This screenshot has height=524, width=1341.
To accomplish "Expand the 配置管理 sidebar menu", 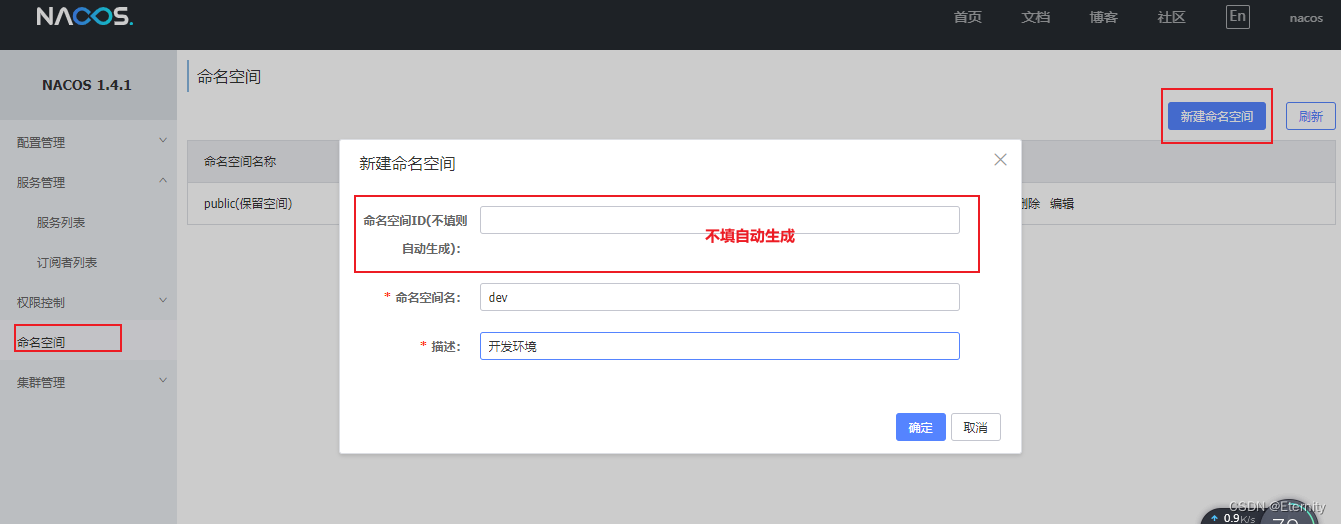I will pos(88,142).
